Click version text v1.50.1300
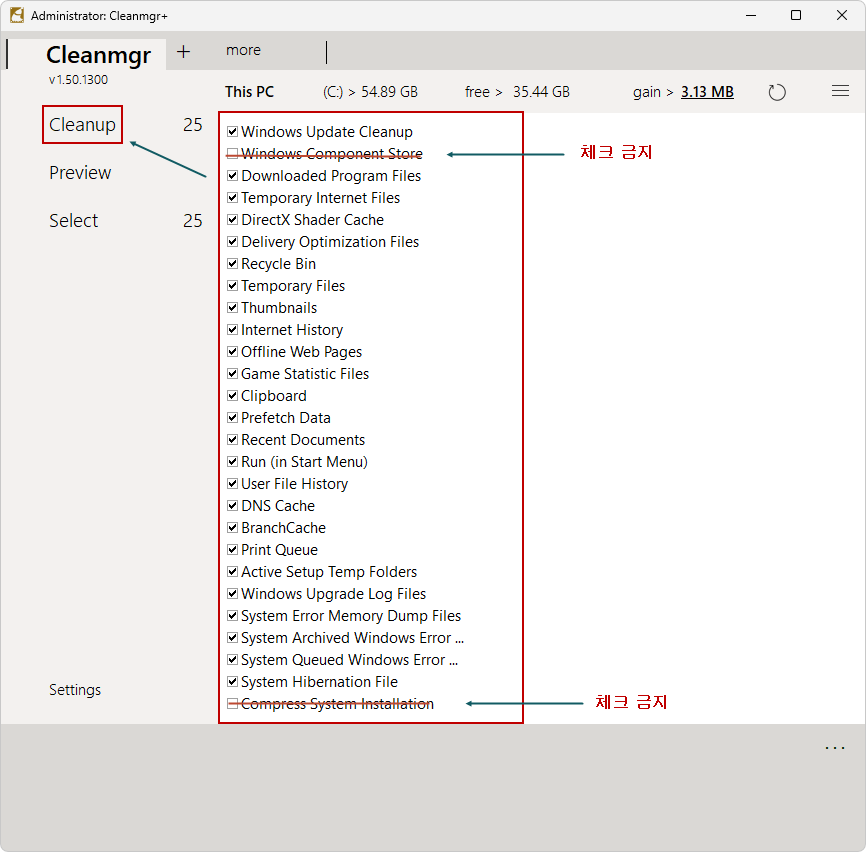The height and width of the screenshot is (852, 866). (x=78, y=80)
